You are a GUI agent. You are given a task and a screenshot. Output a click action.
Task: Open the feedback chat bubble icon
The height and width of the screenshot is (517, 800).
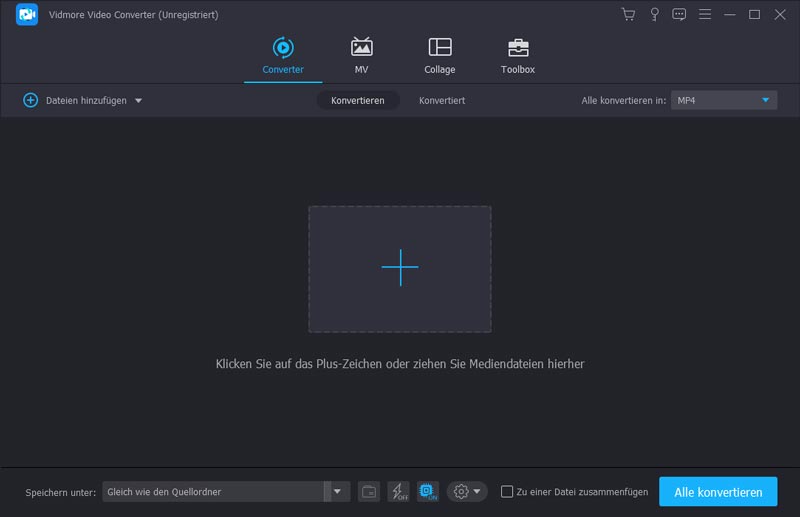[x=679, y=15]
